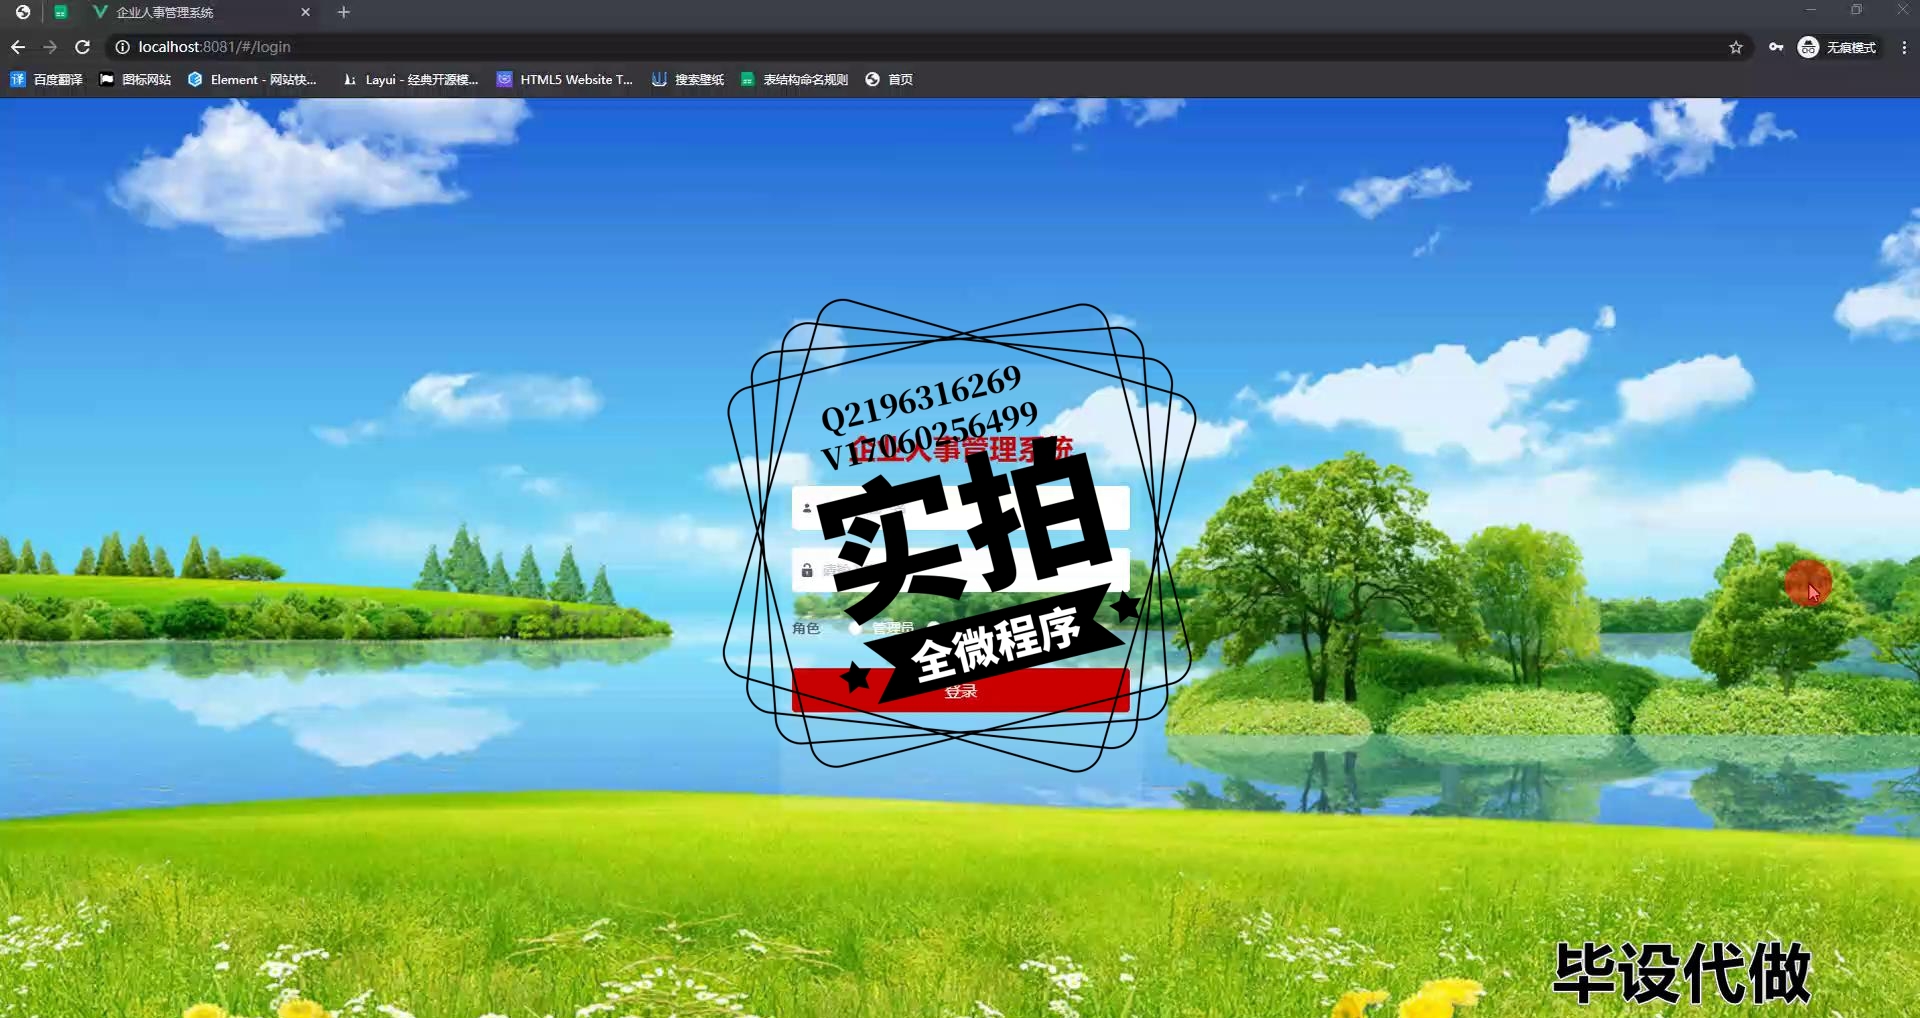Open the 图标网站 bookmark

[135, 79]
